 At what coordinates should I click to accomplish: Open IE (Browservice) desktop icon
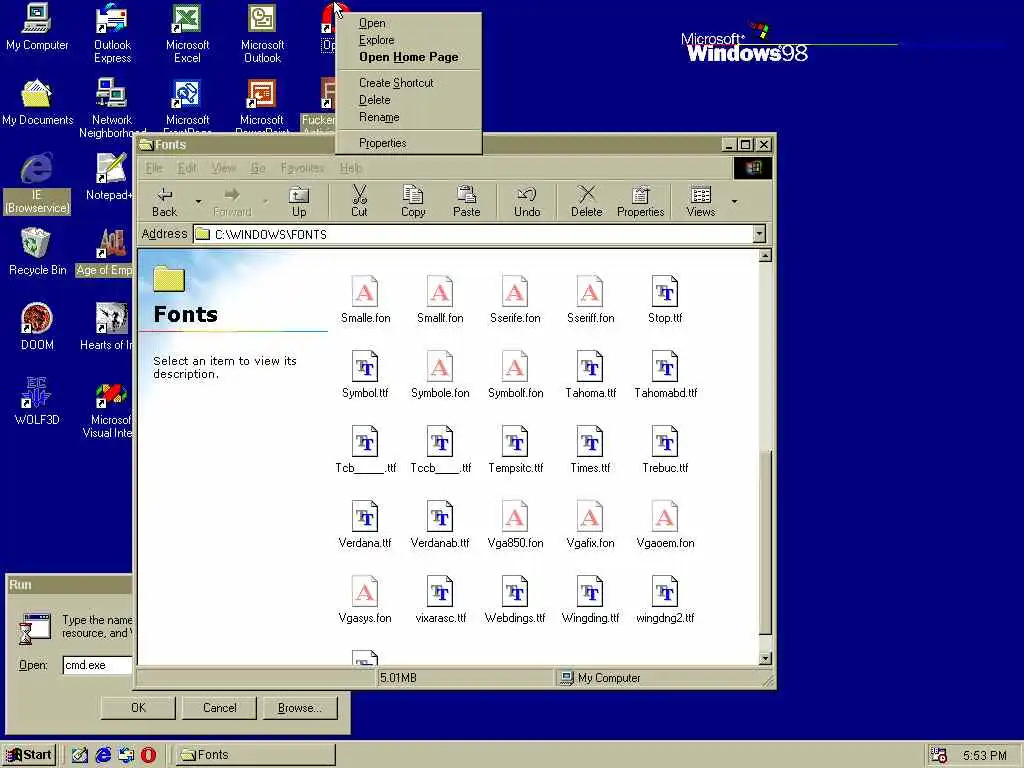coord(37,183)
